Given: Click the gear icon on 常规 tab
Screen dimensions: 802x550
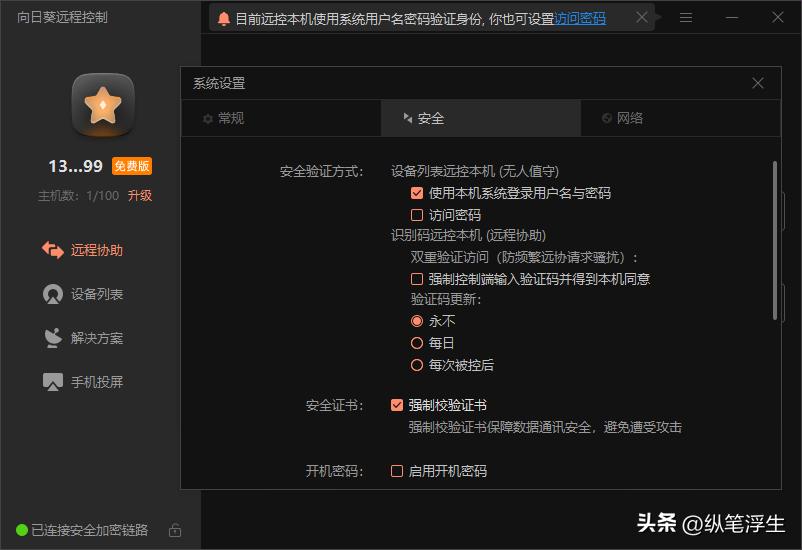Looking at the screenshot, I should tap(208, 119).
